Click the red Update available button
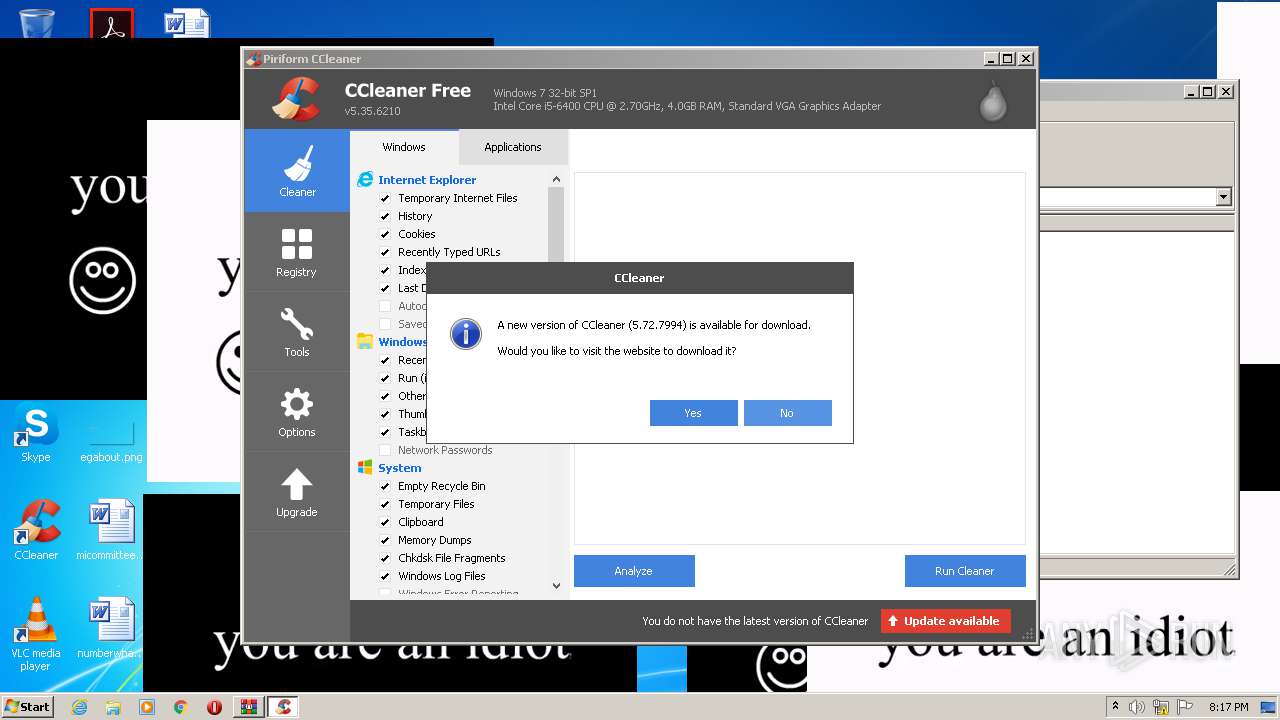1280x720 pixels. pyautogui.click(x=946, y=621)
